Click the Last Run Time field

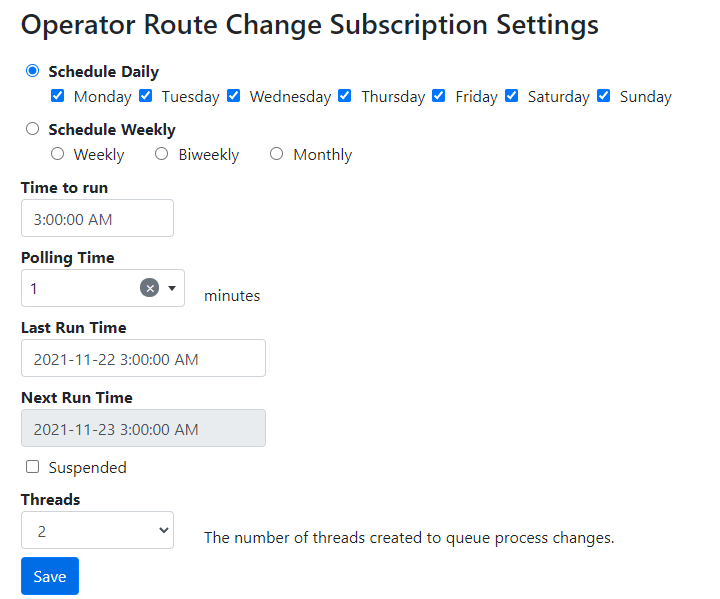point(143,358)
